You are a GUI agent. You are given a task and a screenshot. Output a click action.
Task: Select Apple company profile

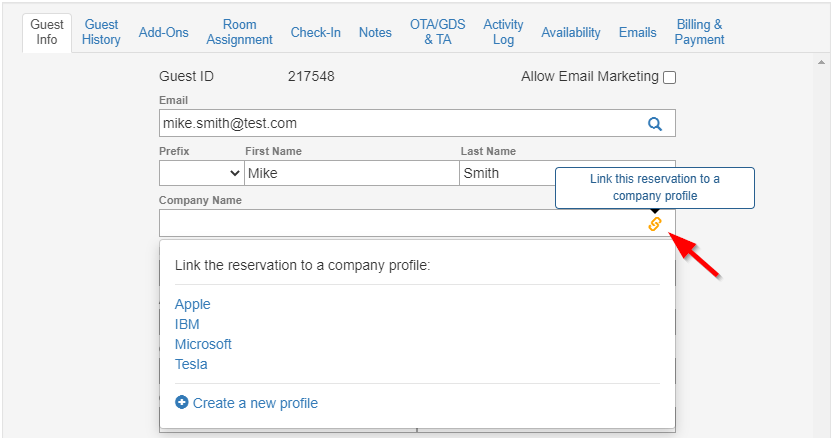(x=193, y=304)
